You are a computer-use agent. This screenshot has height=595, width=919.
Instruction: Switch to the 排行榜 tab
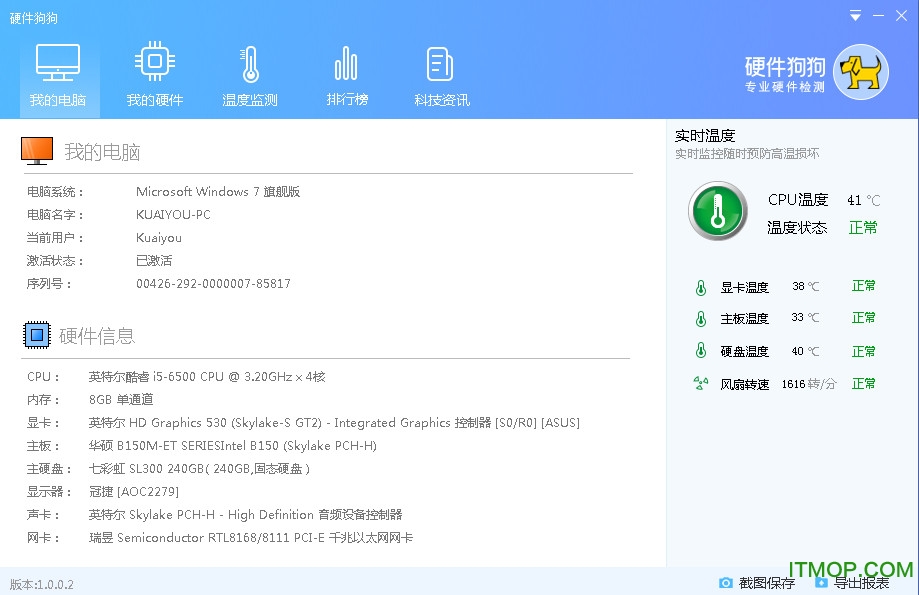coord(346,75)
